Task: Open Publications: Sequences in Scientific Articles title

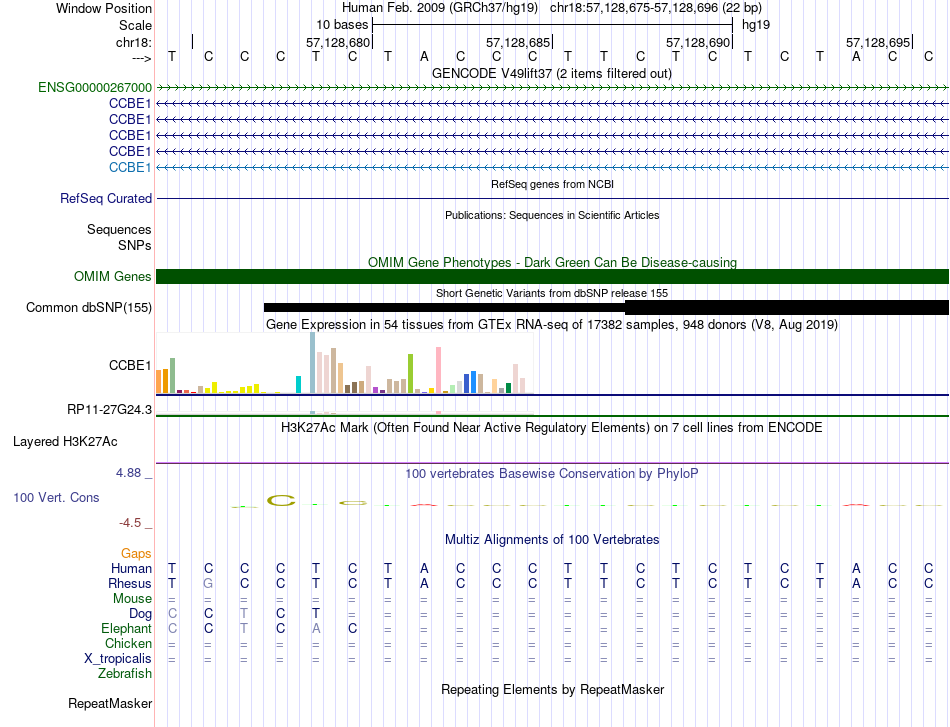Action: click(x=552, y=215)
